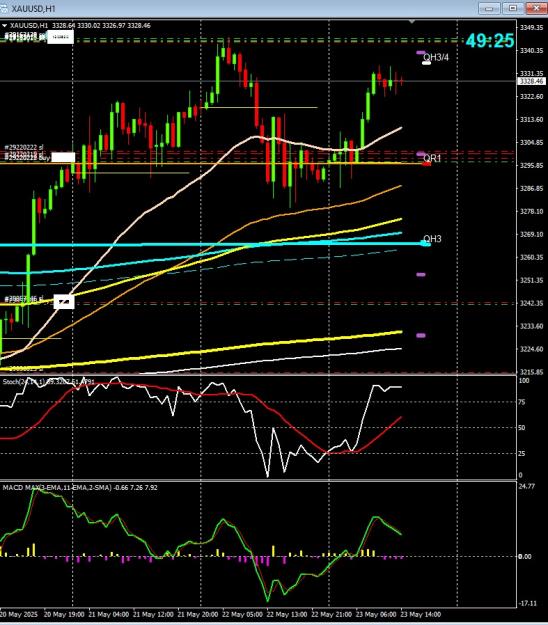Image resolution: width=548 pixels, height=625 pixels.
Task: Open the one-click trading arrow beside XAUUSD,H1
Action: [x=4, y=26]
